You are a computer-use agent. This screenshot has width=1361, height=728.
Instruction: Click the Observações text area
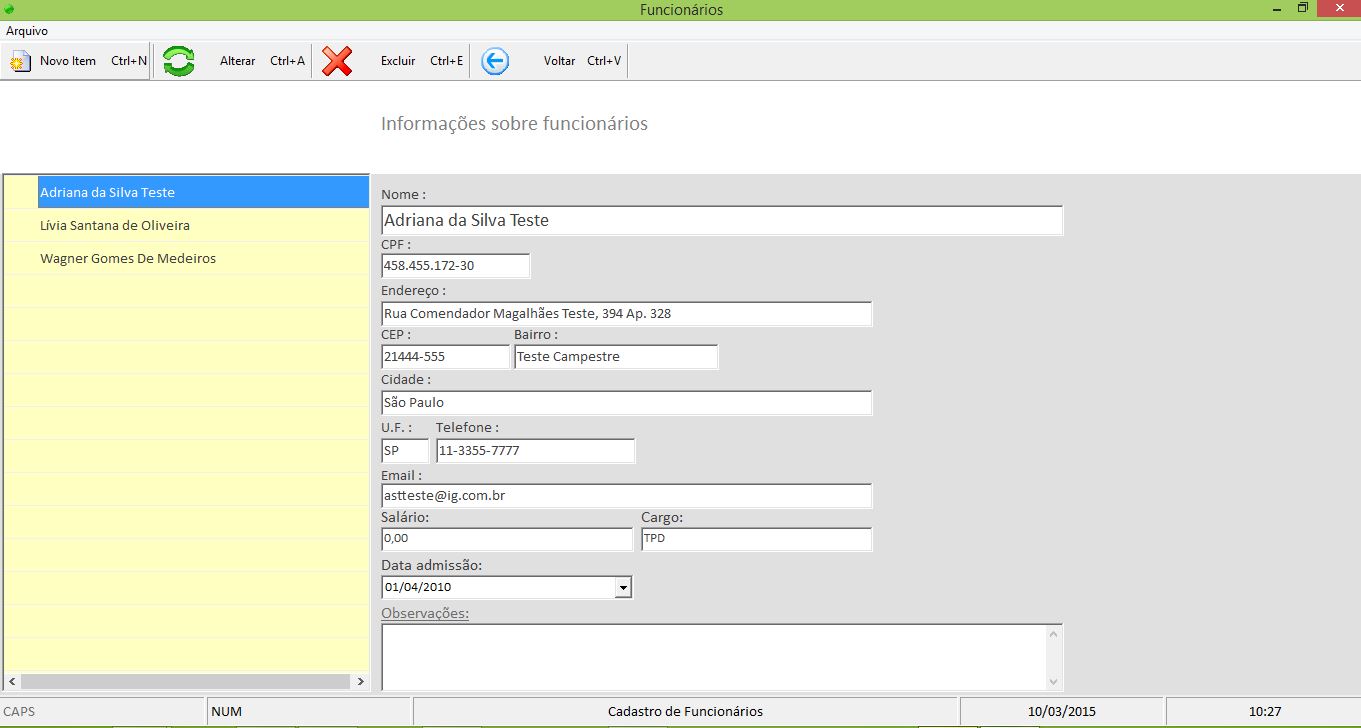click(x=712, y=656)
